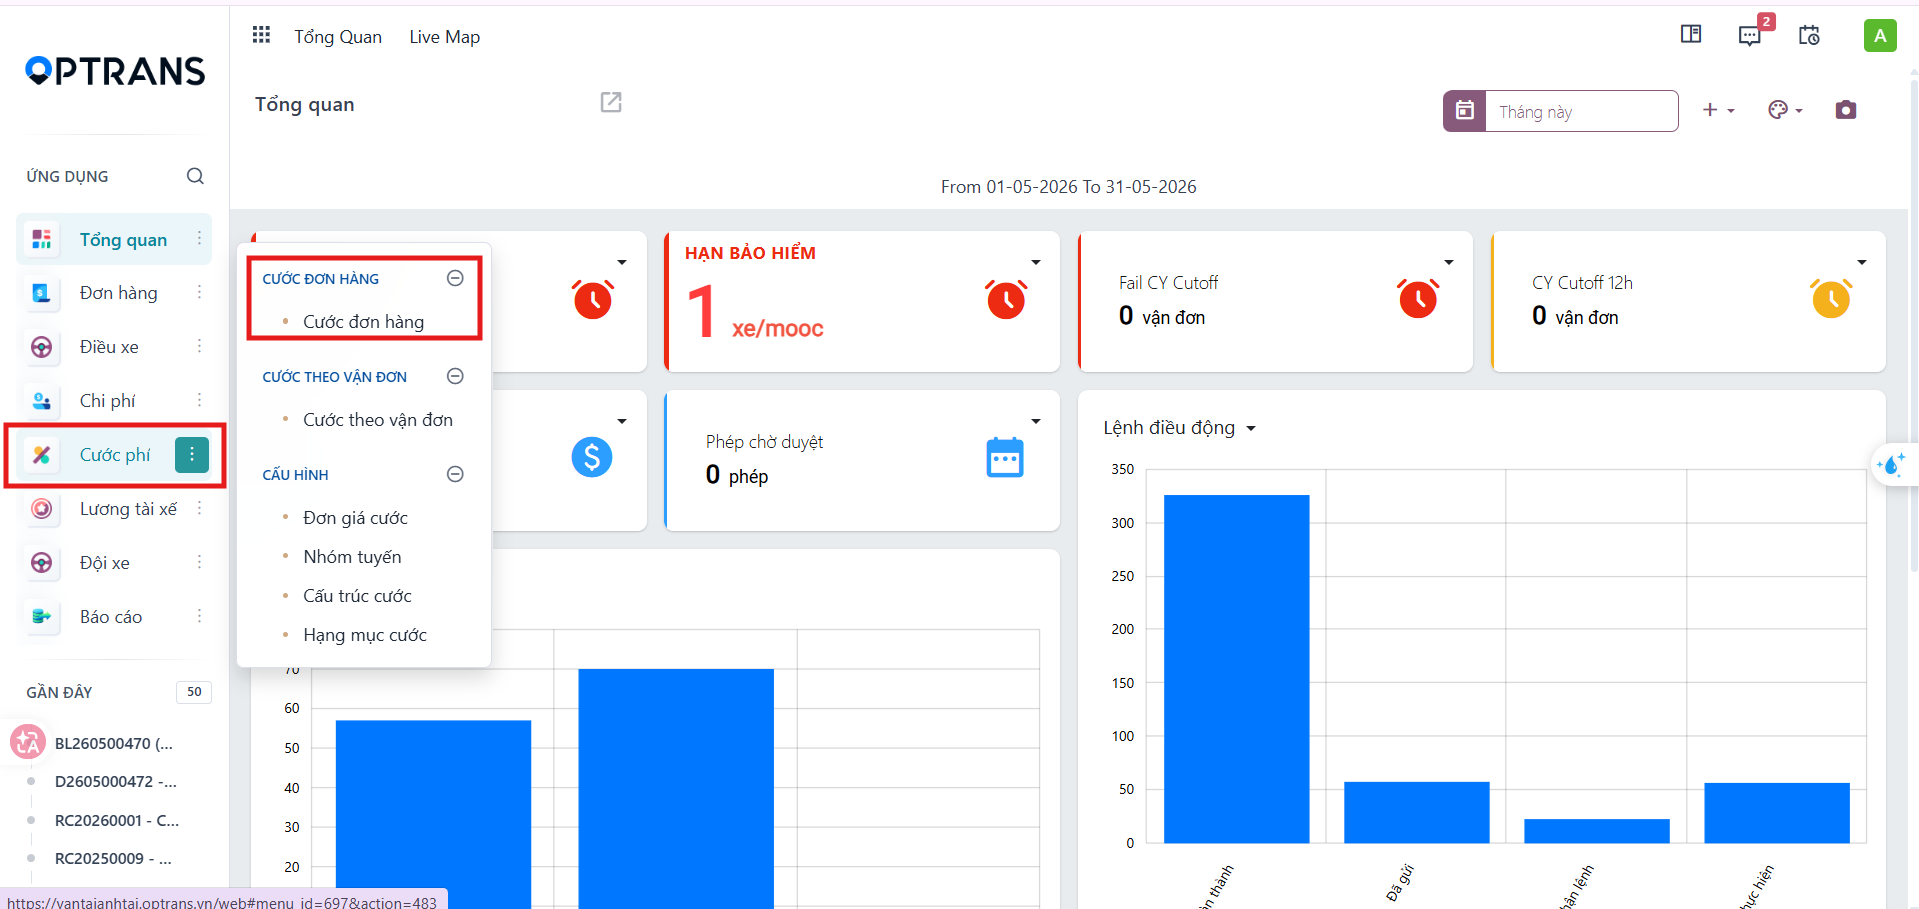Open the apps grid launcher icon
The width and height of the screenshot is (1919, 909).
tap(261, 35)
